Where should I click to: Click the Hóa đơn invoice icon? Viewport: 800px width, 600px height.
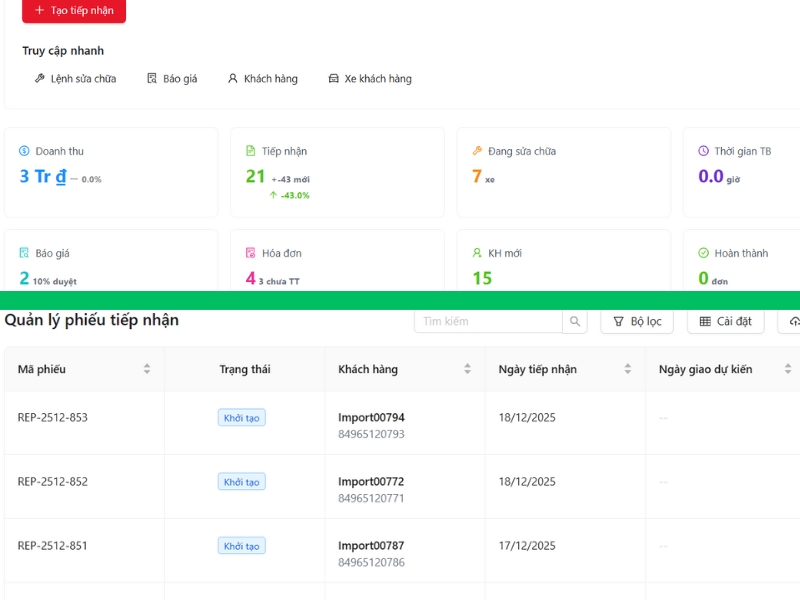[x=251, y=253]
